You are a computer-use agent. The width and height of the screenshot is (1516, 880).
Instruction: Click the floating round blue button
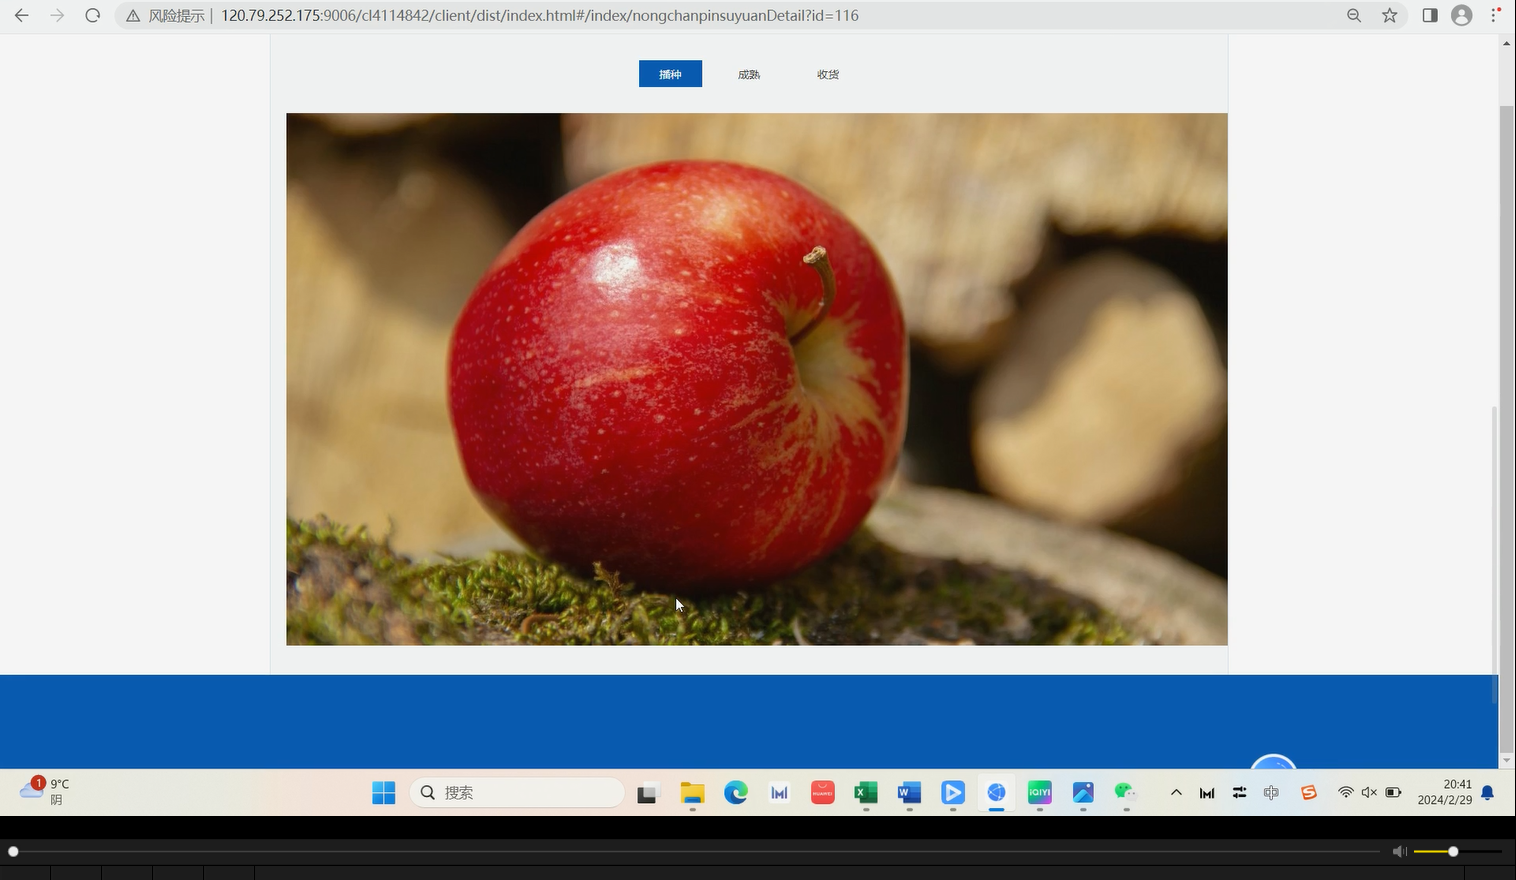[x=1274, y=762]
